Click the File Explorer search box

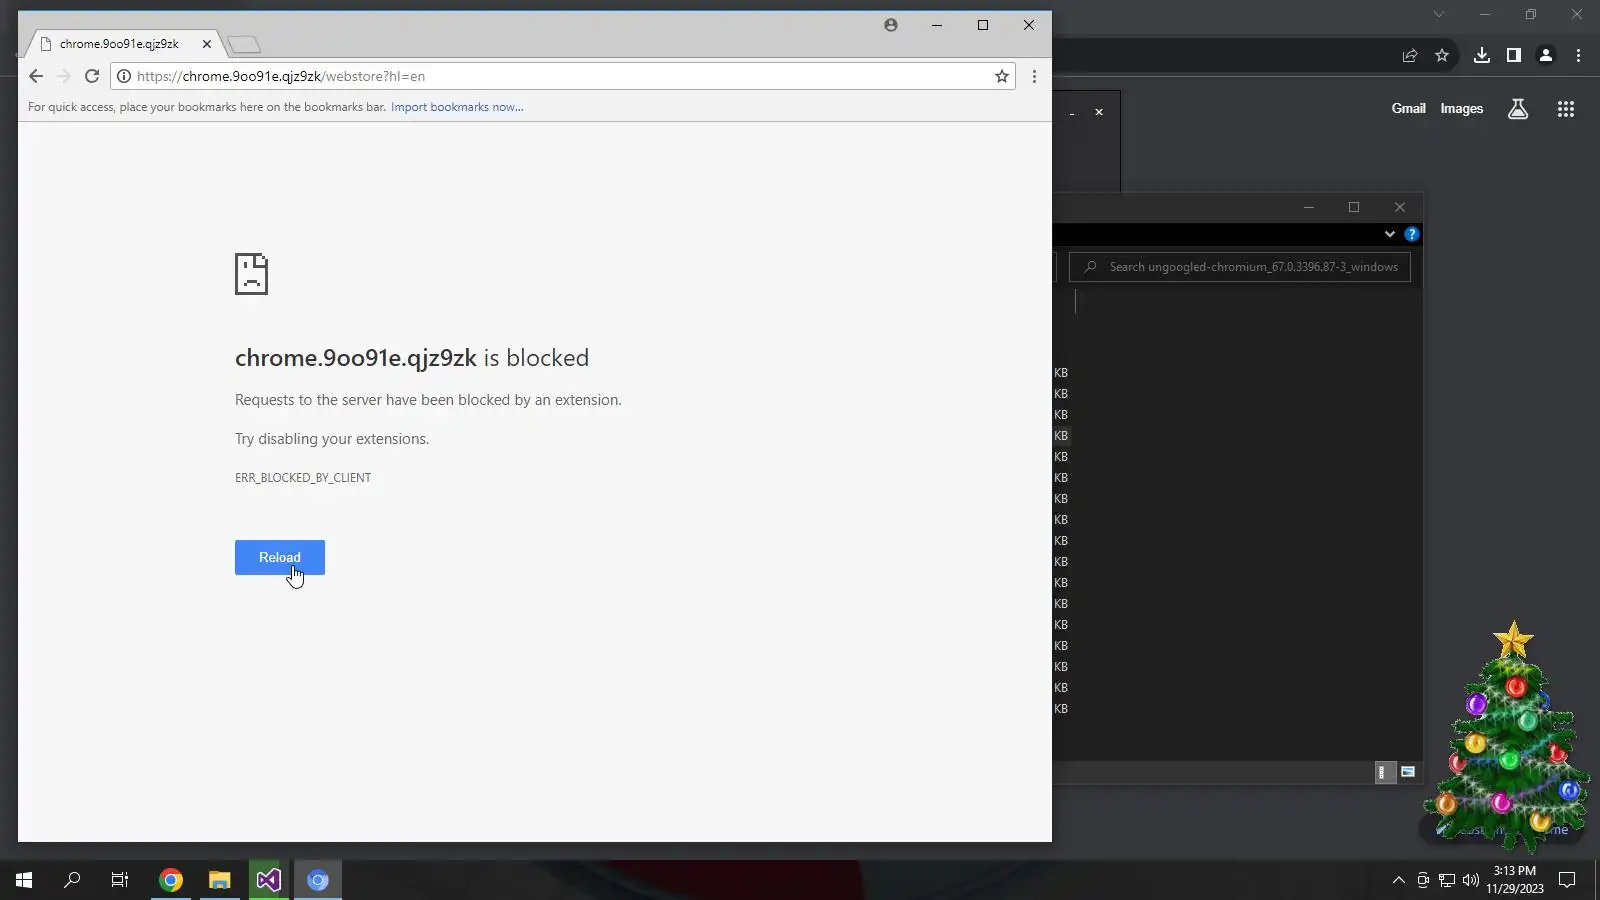[1240, 267]
